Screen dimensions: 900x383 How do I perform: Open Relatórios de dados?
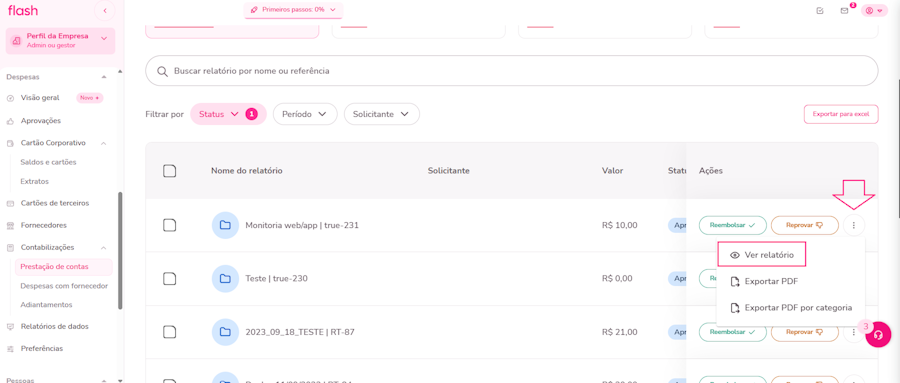tap(55, 326)
